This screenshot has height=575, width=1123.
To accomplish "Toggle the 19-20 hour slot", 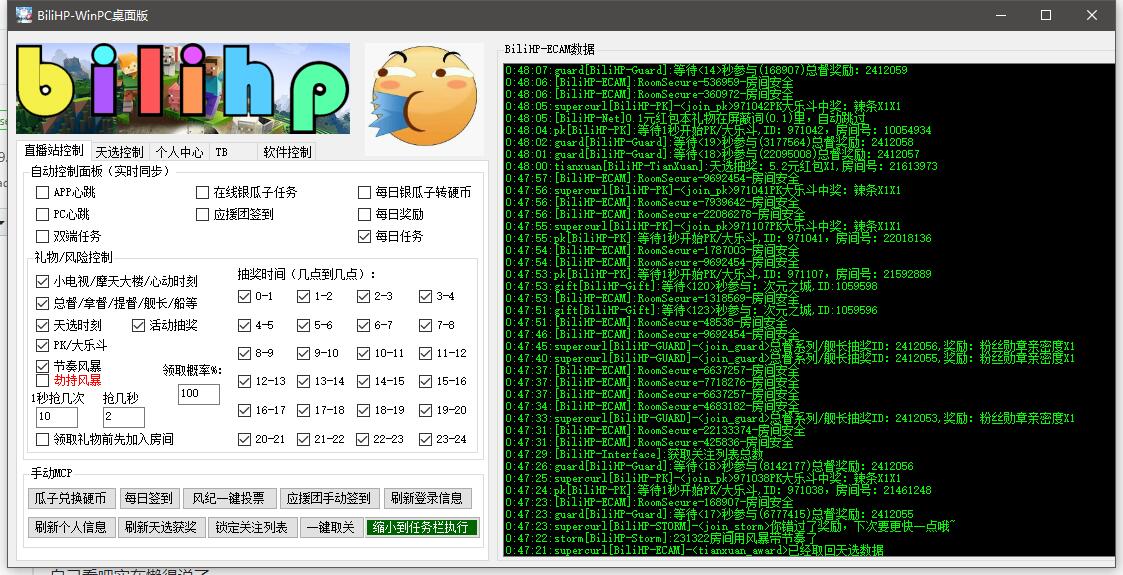I will click(x=425, y=410).
